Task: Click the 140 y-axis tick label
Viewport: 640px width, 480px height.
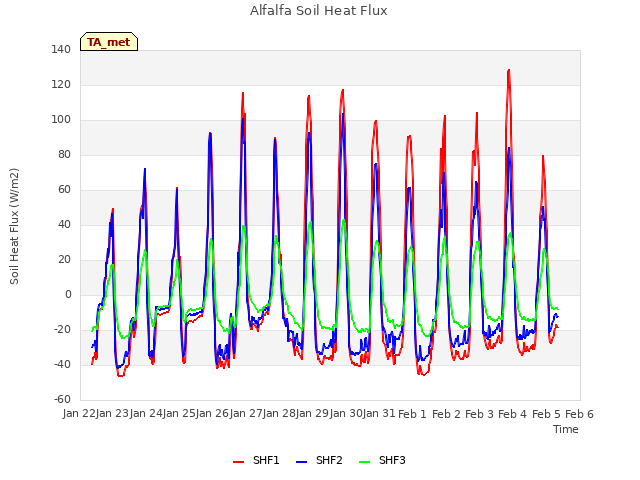Action: click(x=61, y=49)
